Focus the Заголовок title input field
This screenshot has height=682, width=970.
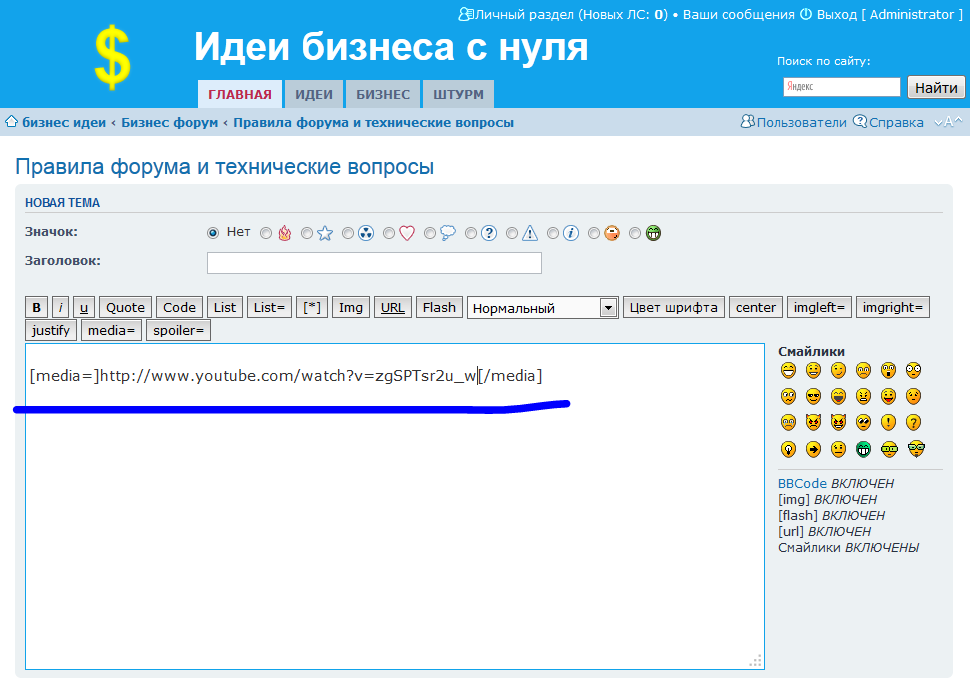pyautogui.click(x=374, y=263)
